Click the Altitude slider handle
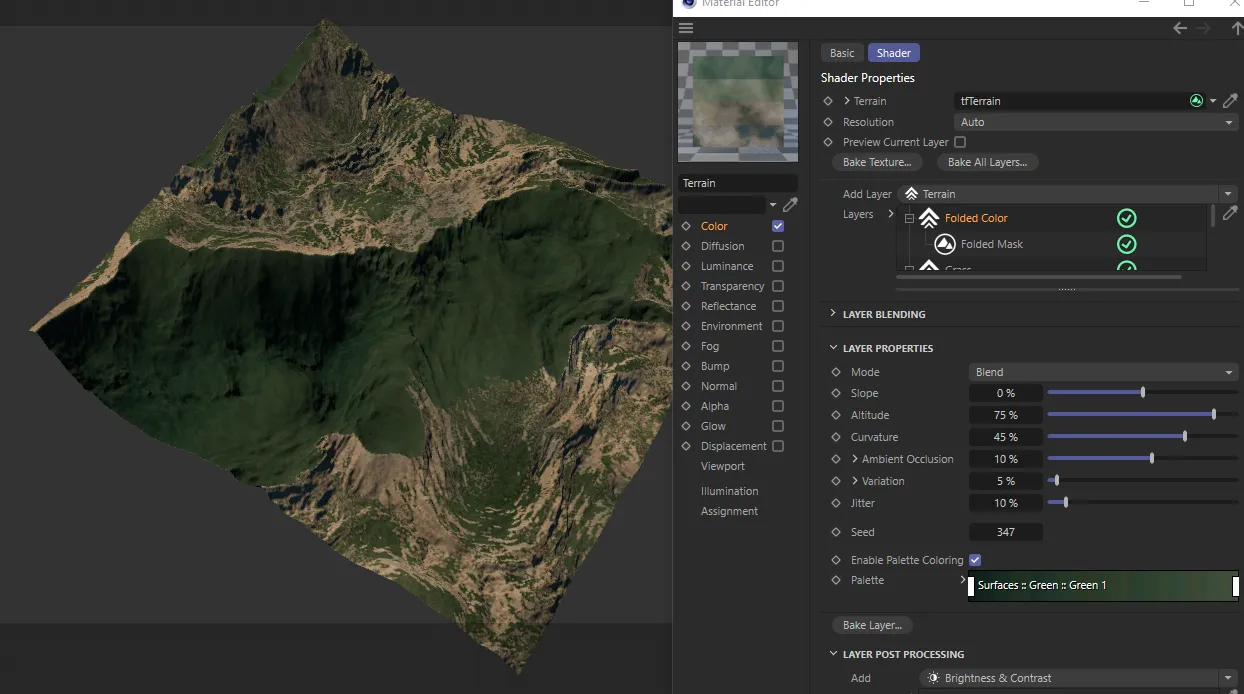Viewport: 1244px width, 694px height. coord(1214,415)
